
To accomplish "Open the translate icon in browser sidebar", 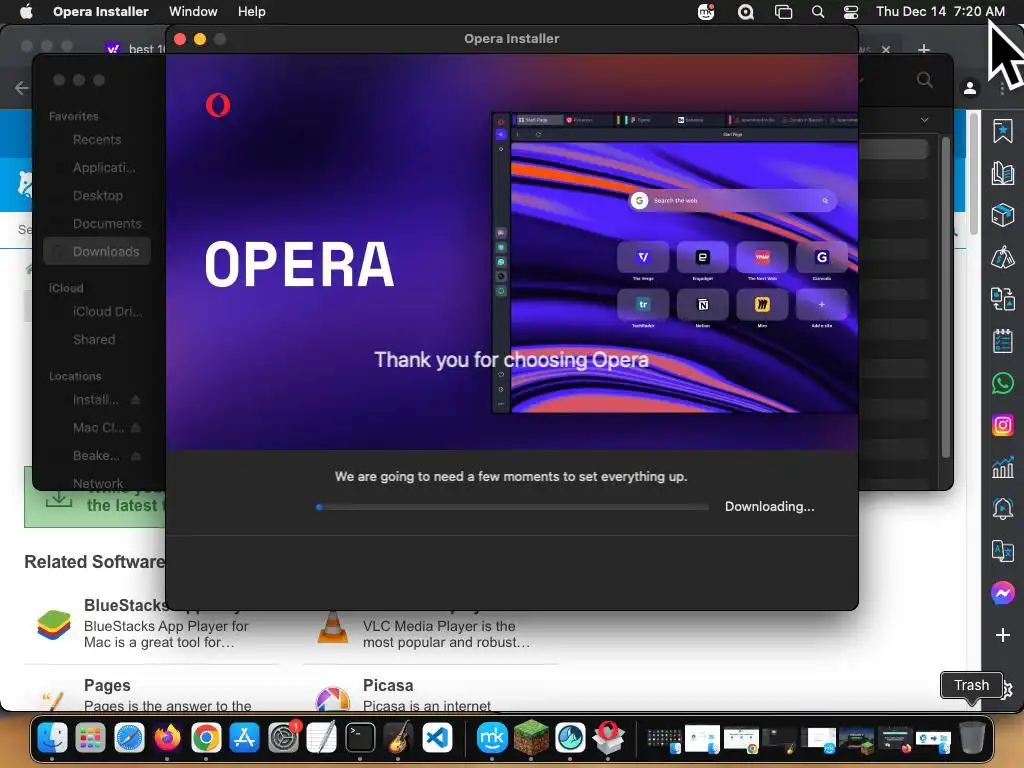I will click(1002, 551).
